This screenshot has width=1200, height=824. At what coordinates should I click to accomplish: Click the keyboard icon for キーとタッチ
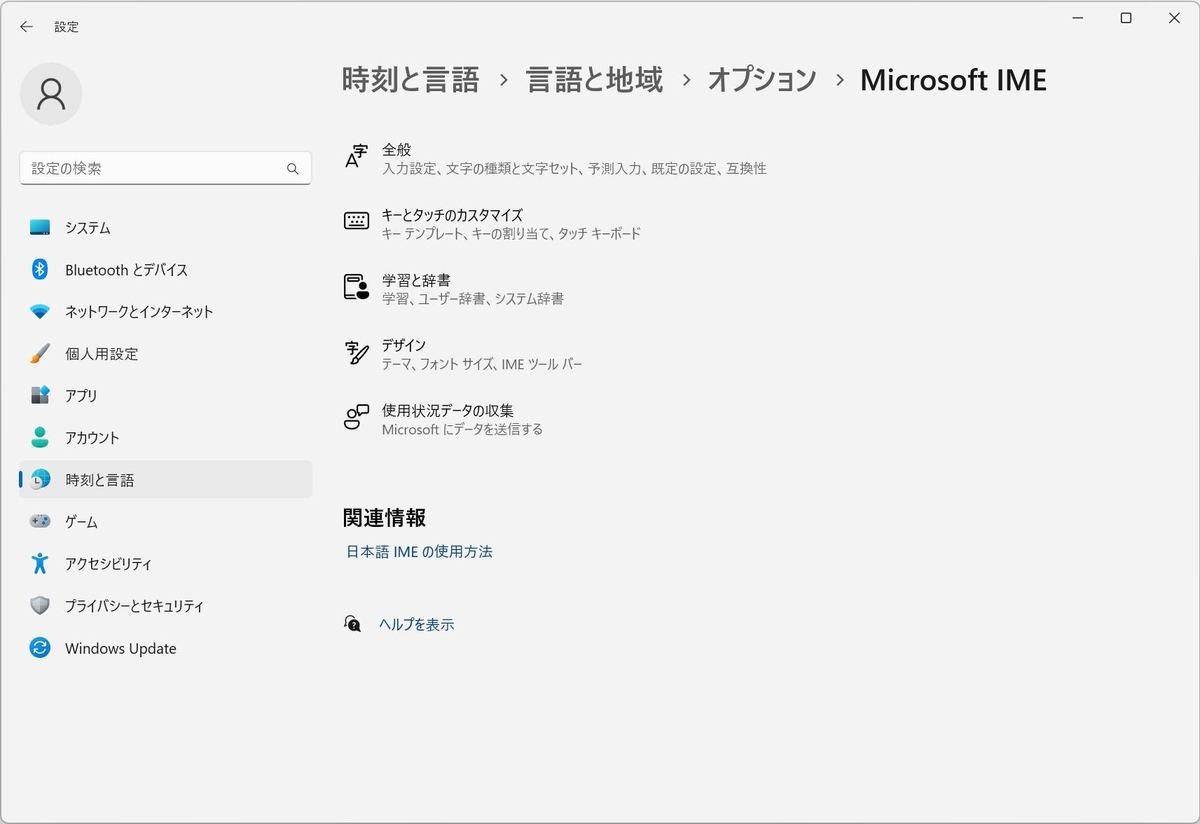pos(356,222)
